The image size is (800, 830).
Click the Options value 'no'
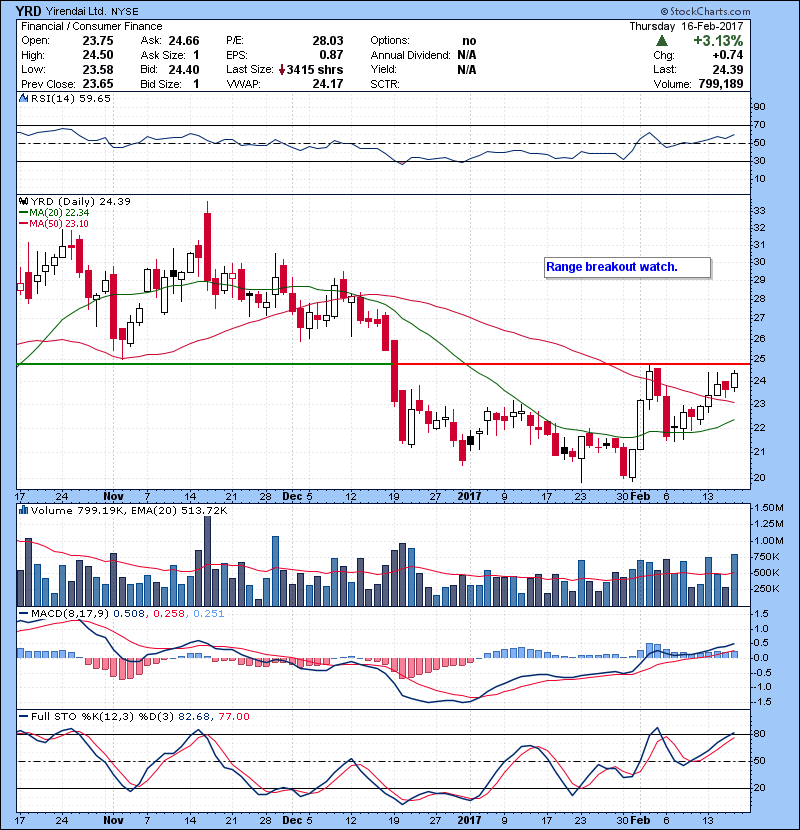coord(469,41)
